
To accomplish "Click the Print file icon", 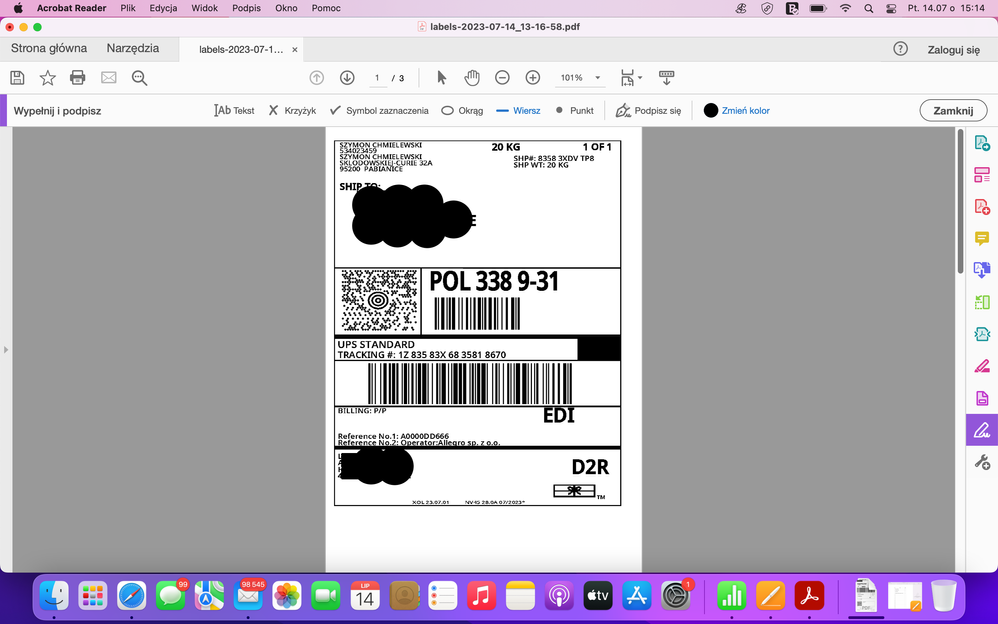I will [x=78, y=78].
